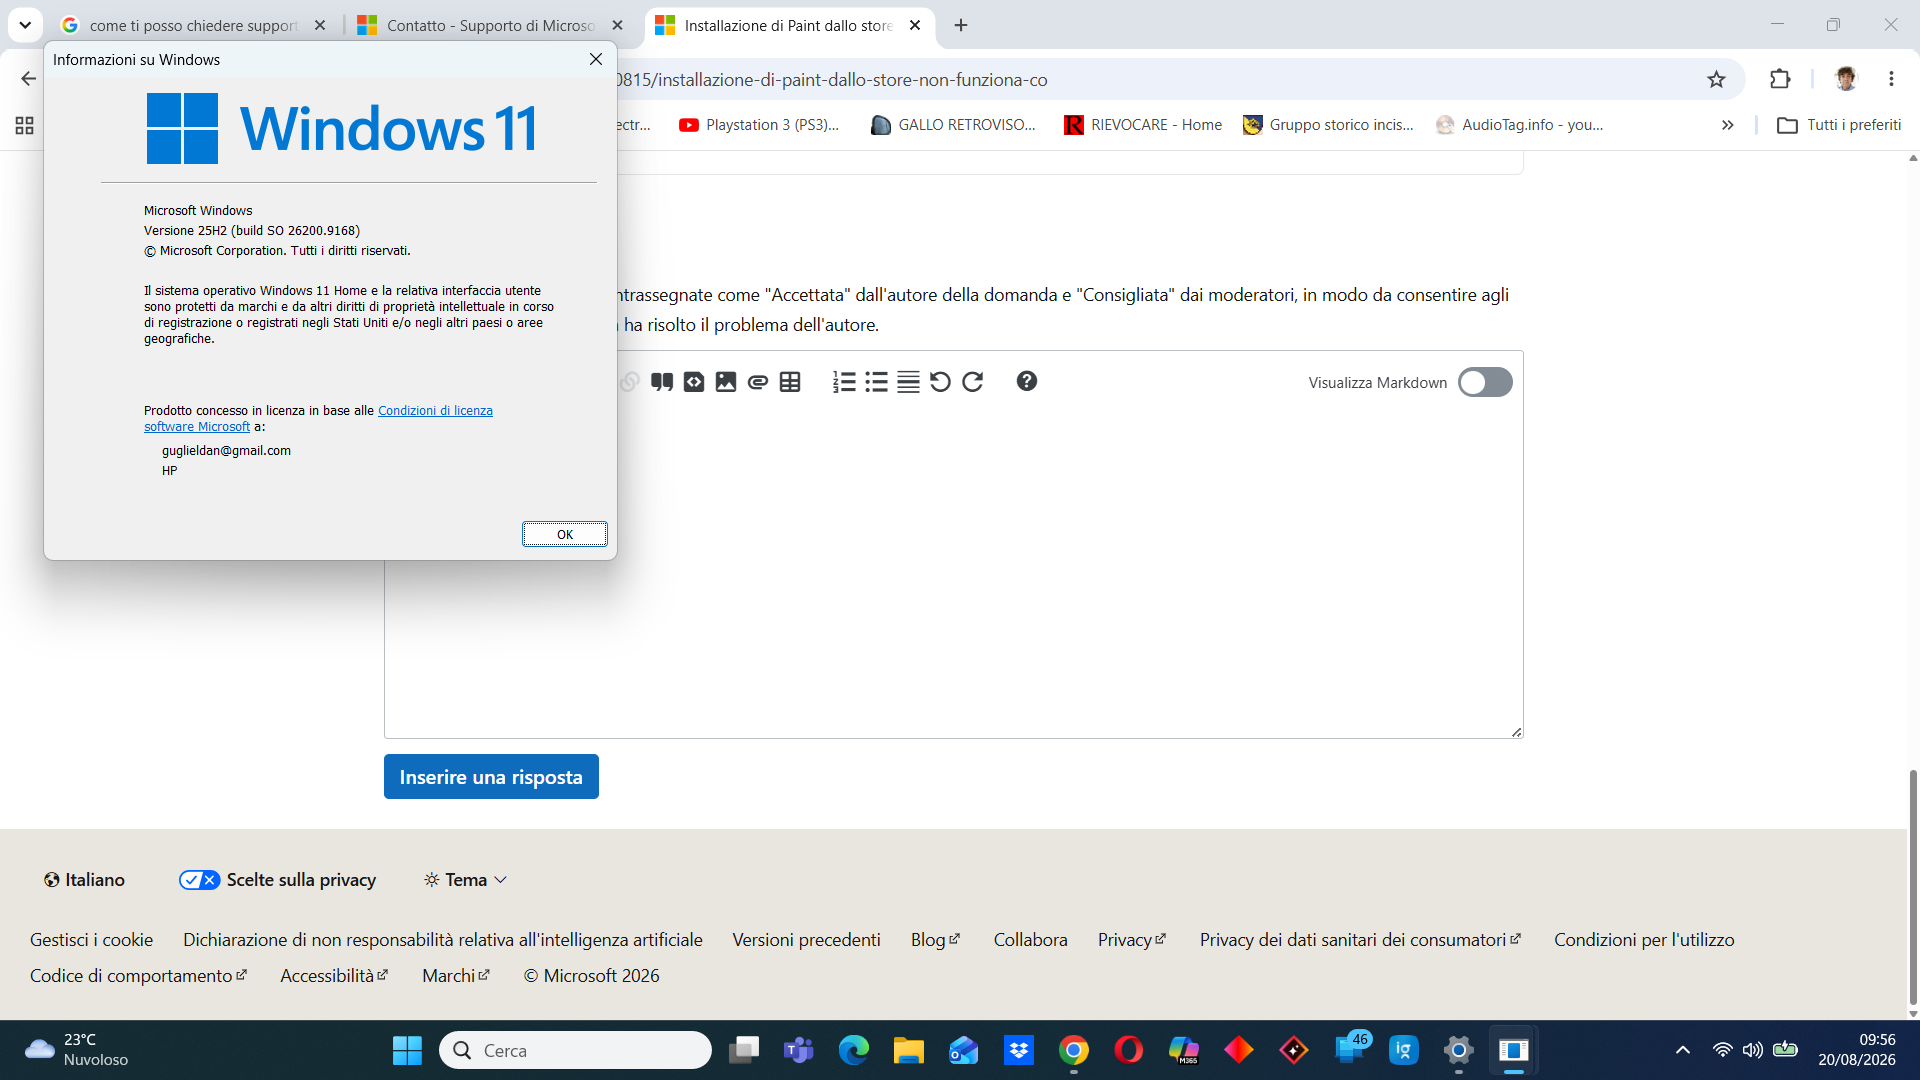
Task: Open the Chrome profile avatar
Action: coord(1846,79)
